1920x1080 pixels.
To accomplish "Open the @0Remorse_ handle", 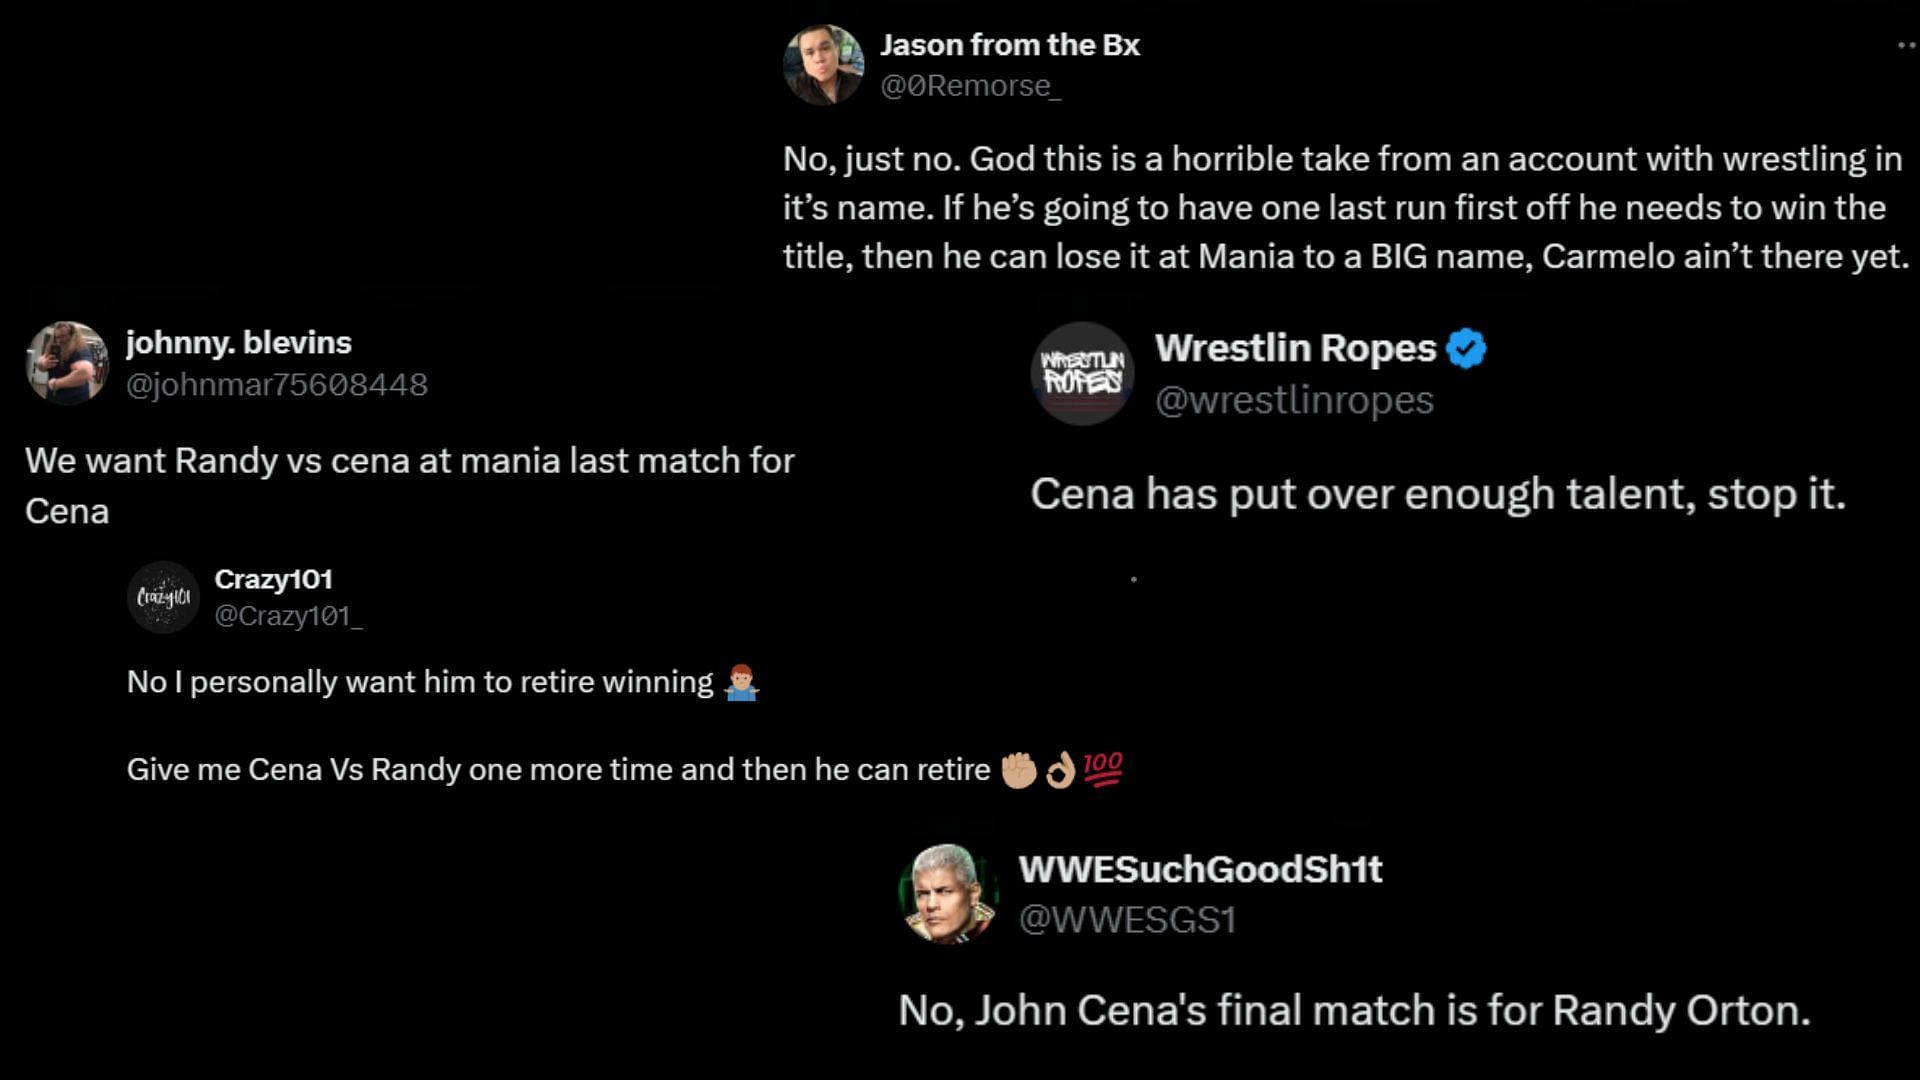I will [x=970, y=86].
